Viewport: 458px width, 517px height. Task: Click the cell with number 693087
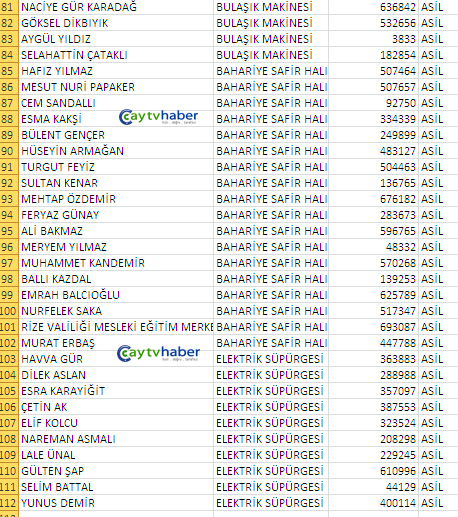point(373,327)
